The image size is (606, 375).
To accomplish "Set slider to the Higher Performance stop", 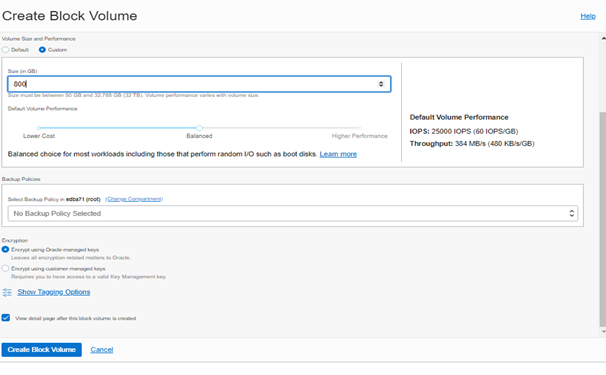I will tap(359, 128).
